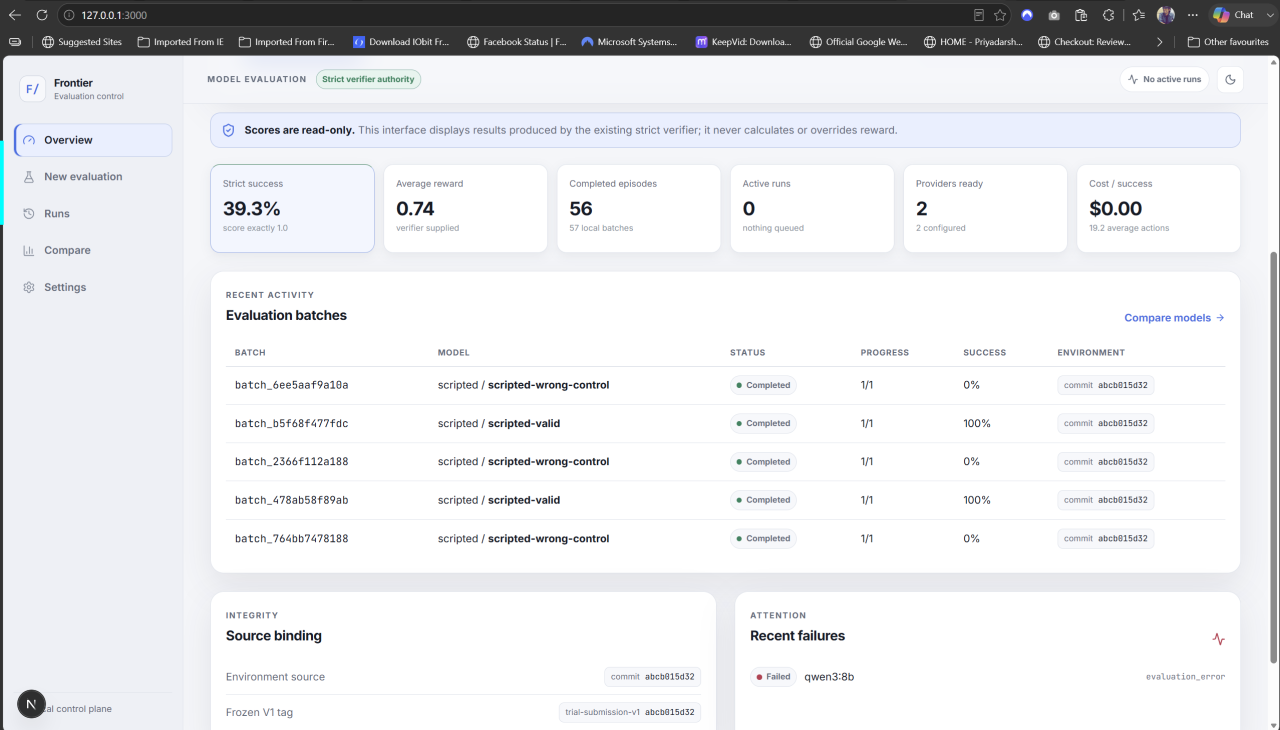Image resolution: width=1280 pixels, height=730 pixels.
Task: Open the Other favourites folder
Action: click(x=1228, y=42)
